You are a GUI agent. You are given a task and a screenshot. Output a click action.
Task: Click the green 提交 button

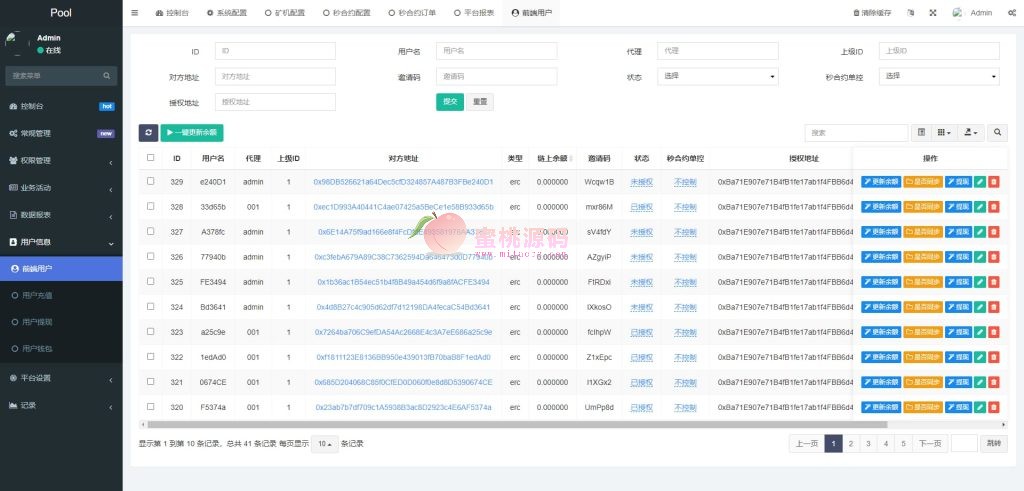tap(449, 101)
